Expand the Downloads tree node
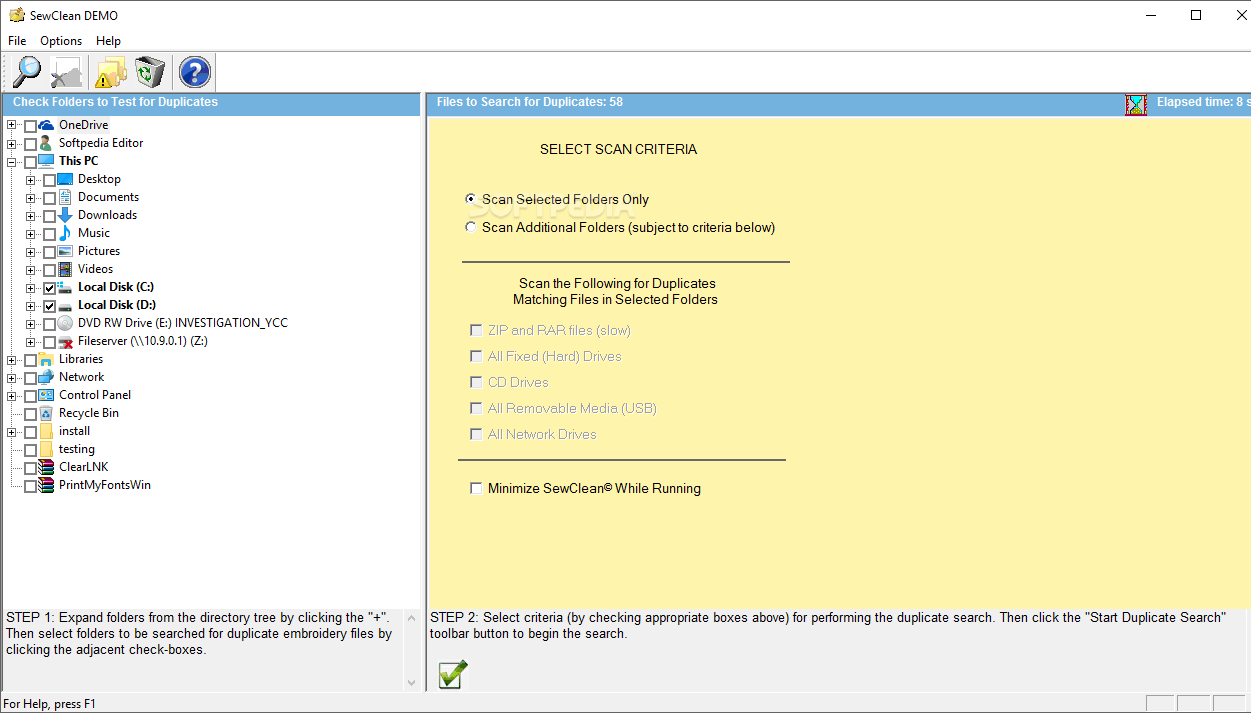1251x713 pixels. [x=31, y=215]
